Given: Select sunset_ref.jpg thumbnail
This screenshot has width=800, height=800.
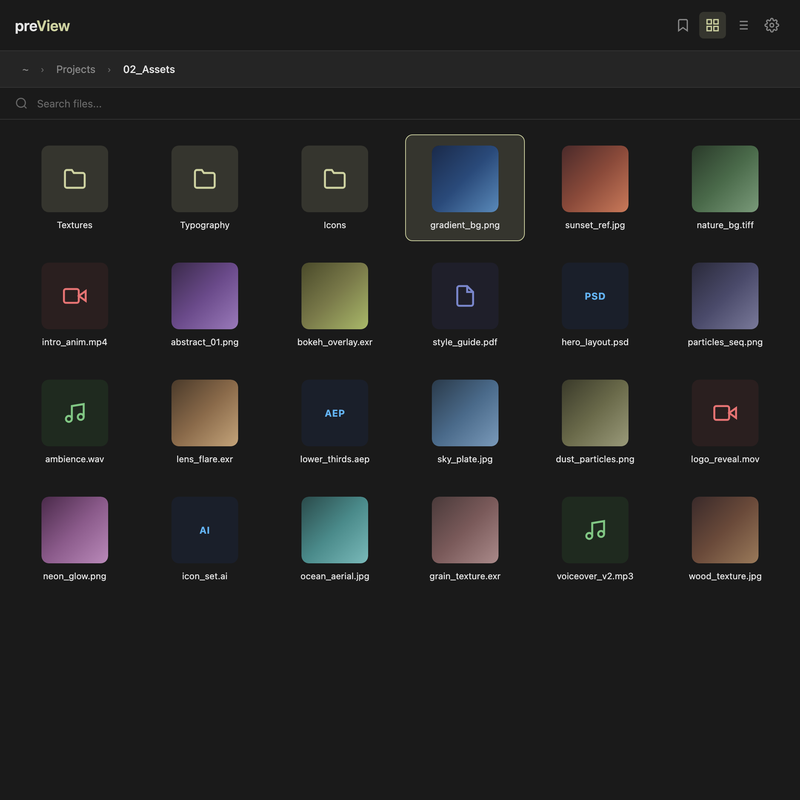Looking at the screenshot, I should click(595, 179).
